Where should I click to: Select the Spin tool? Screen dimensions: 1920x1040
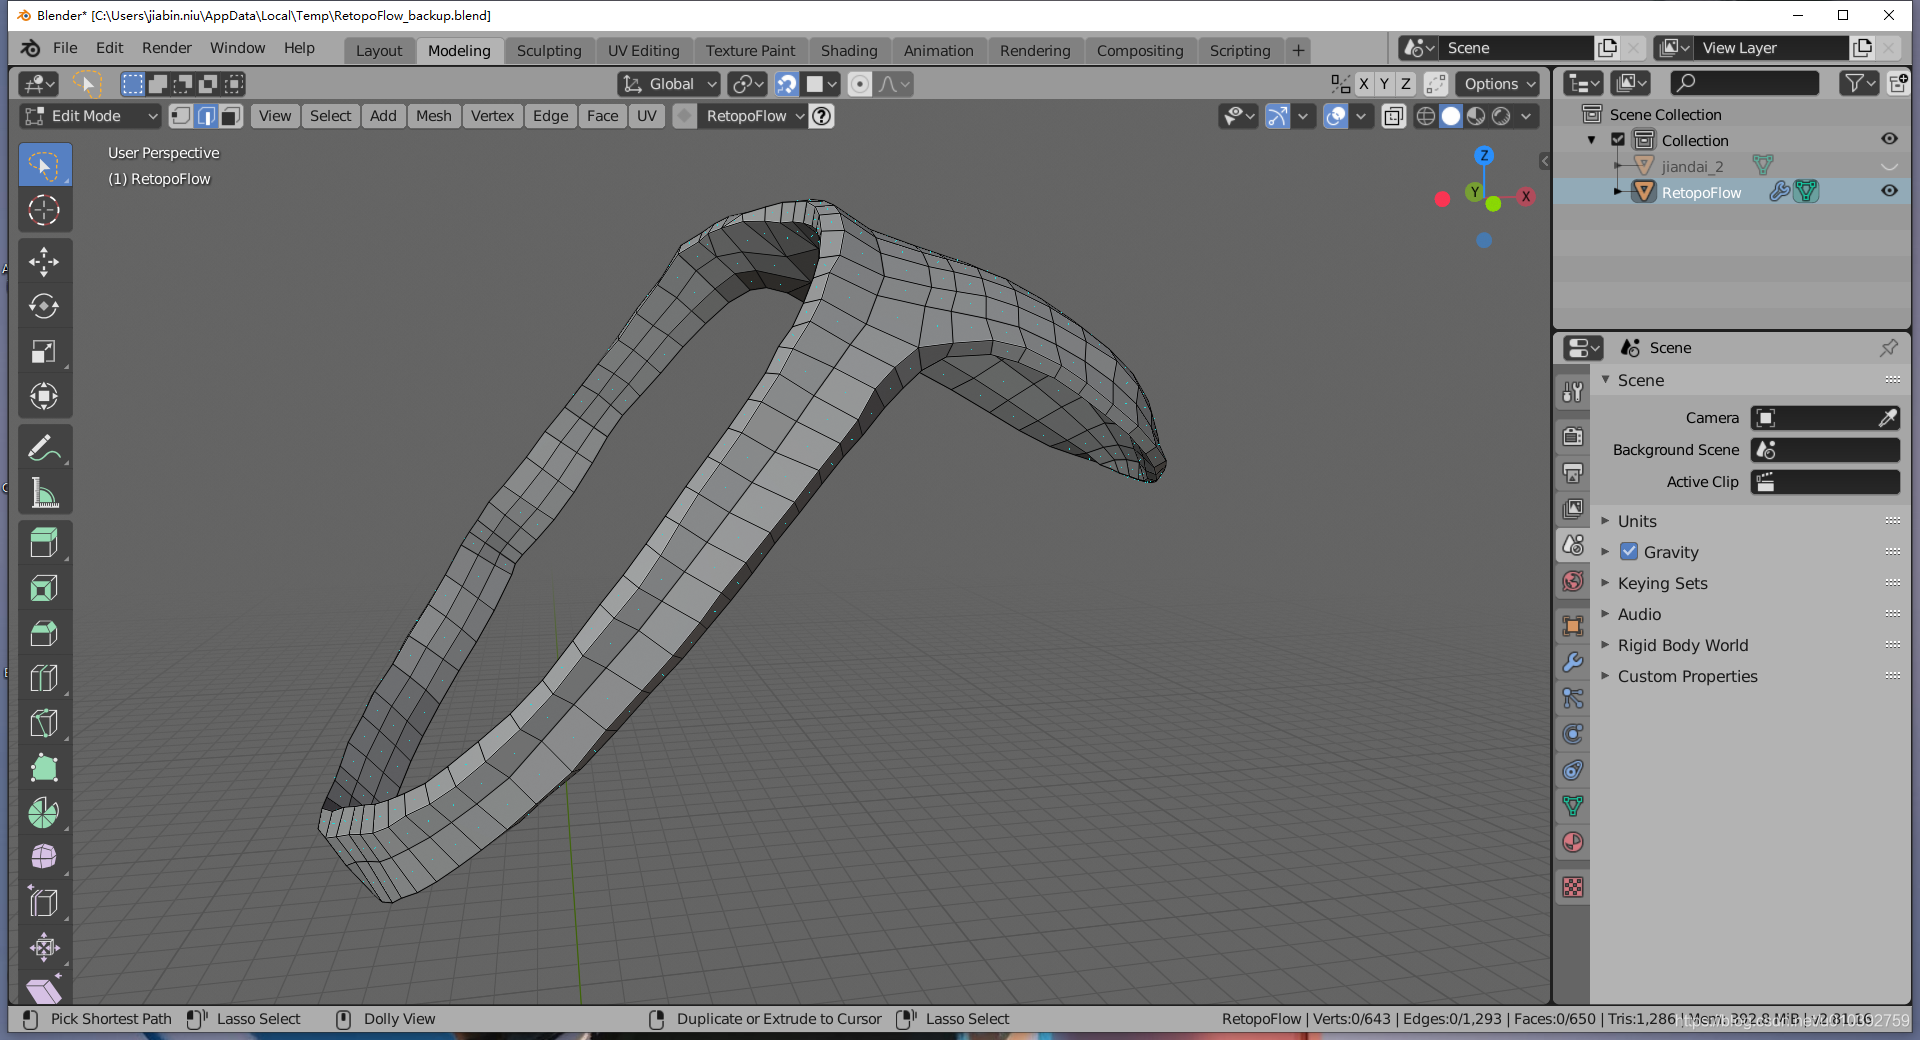(44, 813)
